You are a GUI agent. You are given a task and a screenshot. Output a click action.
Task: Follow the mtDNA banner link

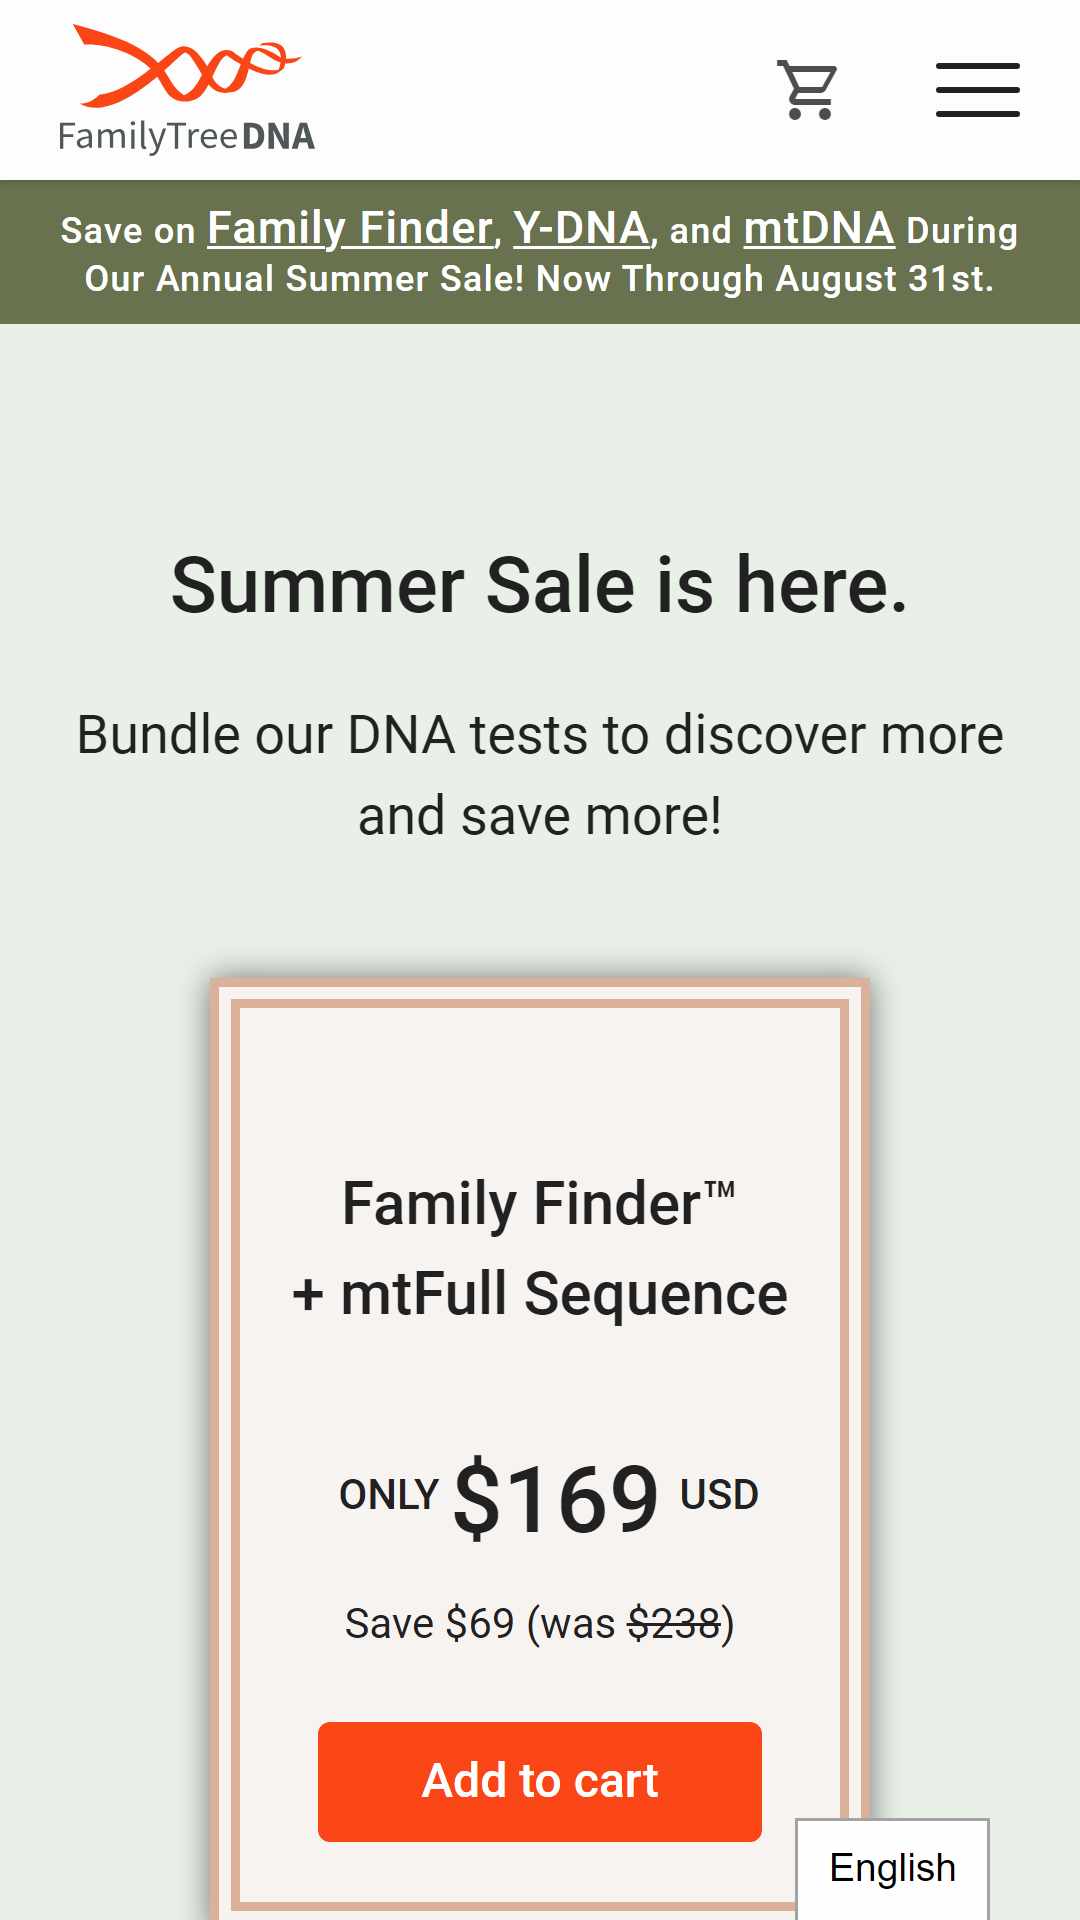819,228
